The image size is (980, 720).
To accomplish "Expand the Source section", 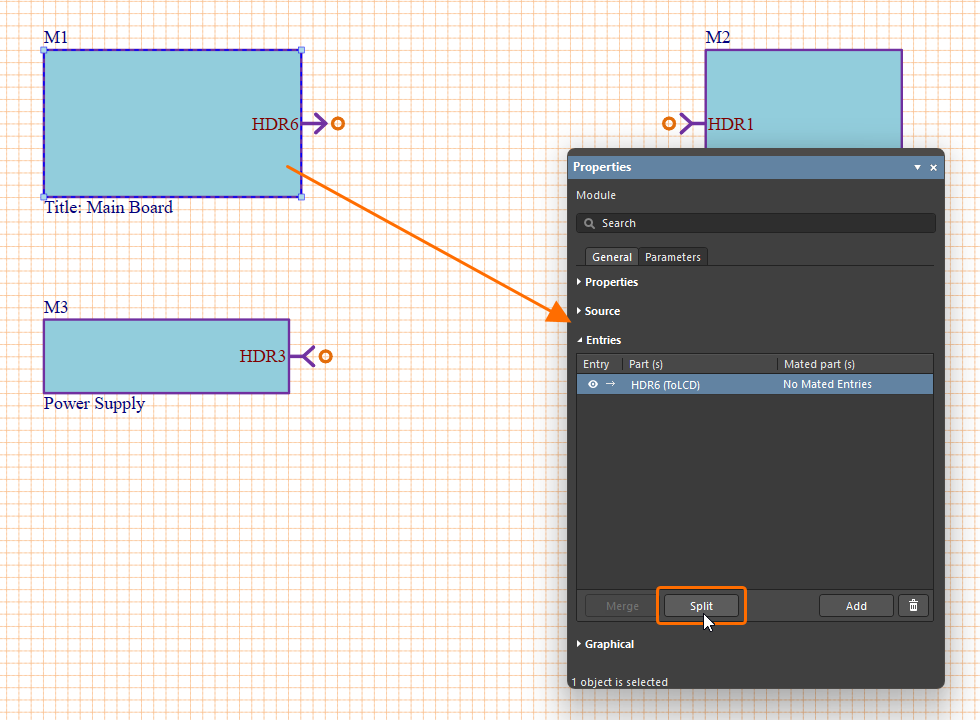I will click(x=599, y=311).
